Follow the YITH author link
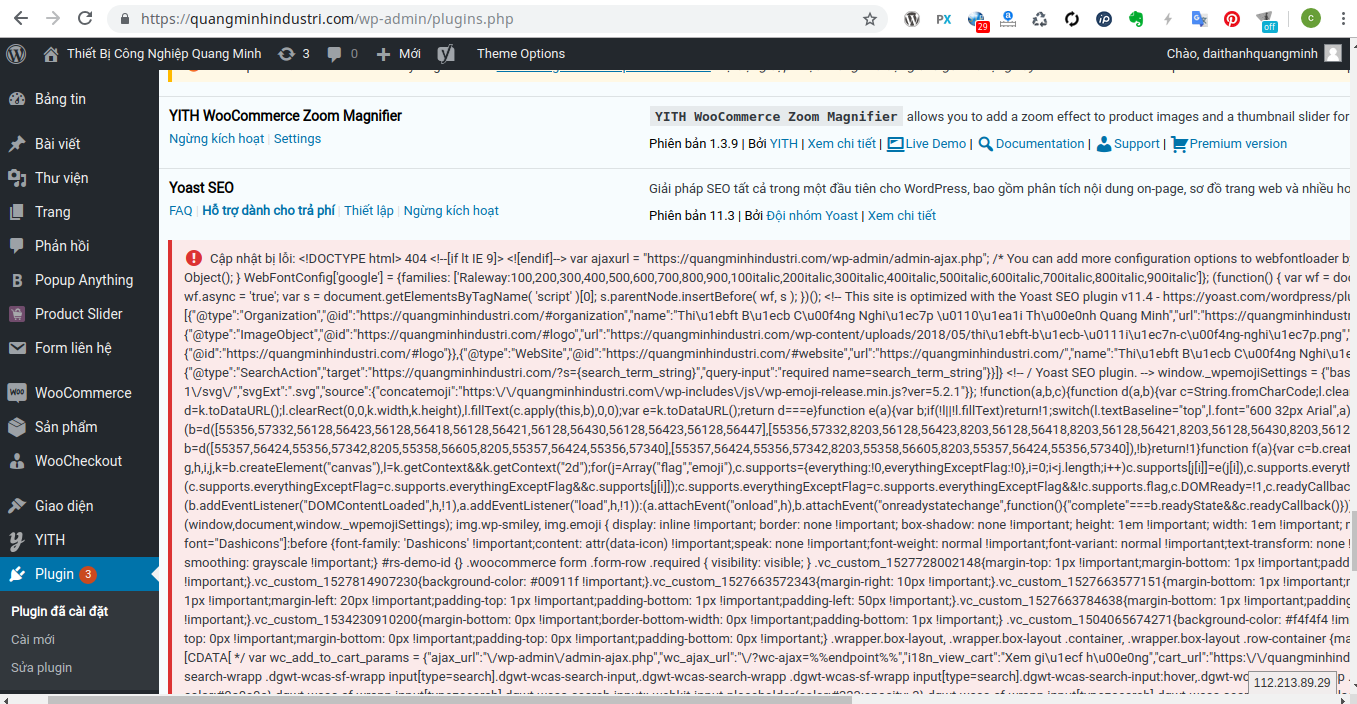 (784, 144)
